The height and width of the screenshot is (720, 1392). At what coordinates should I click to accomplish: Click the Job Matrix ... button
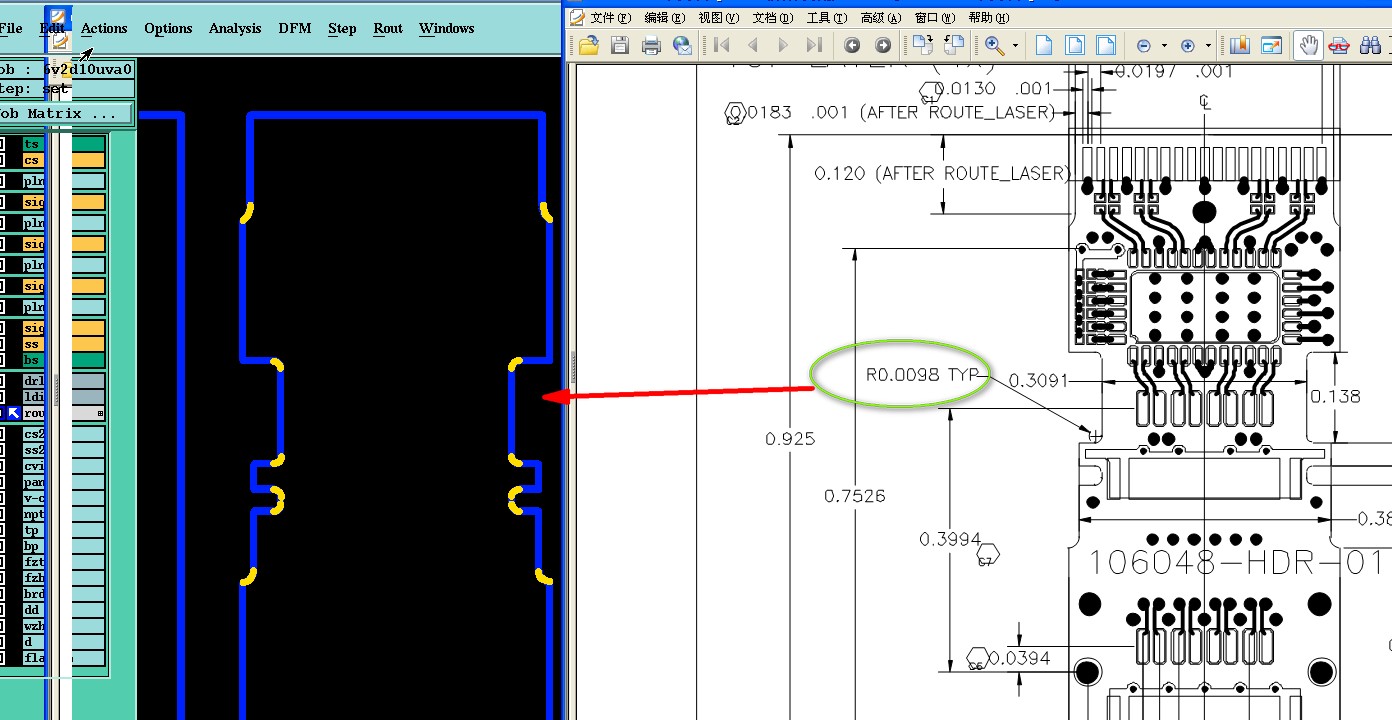click(x=66, y=114)
